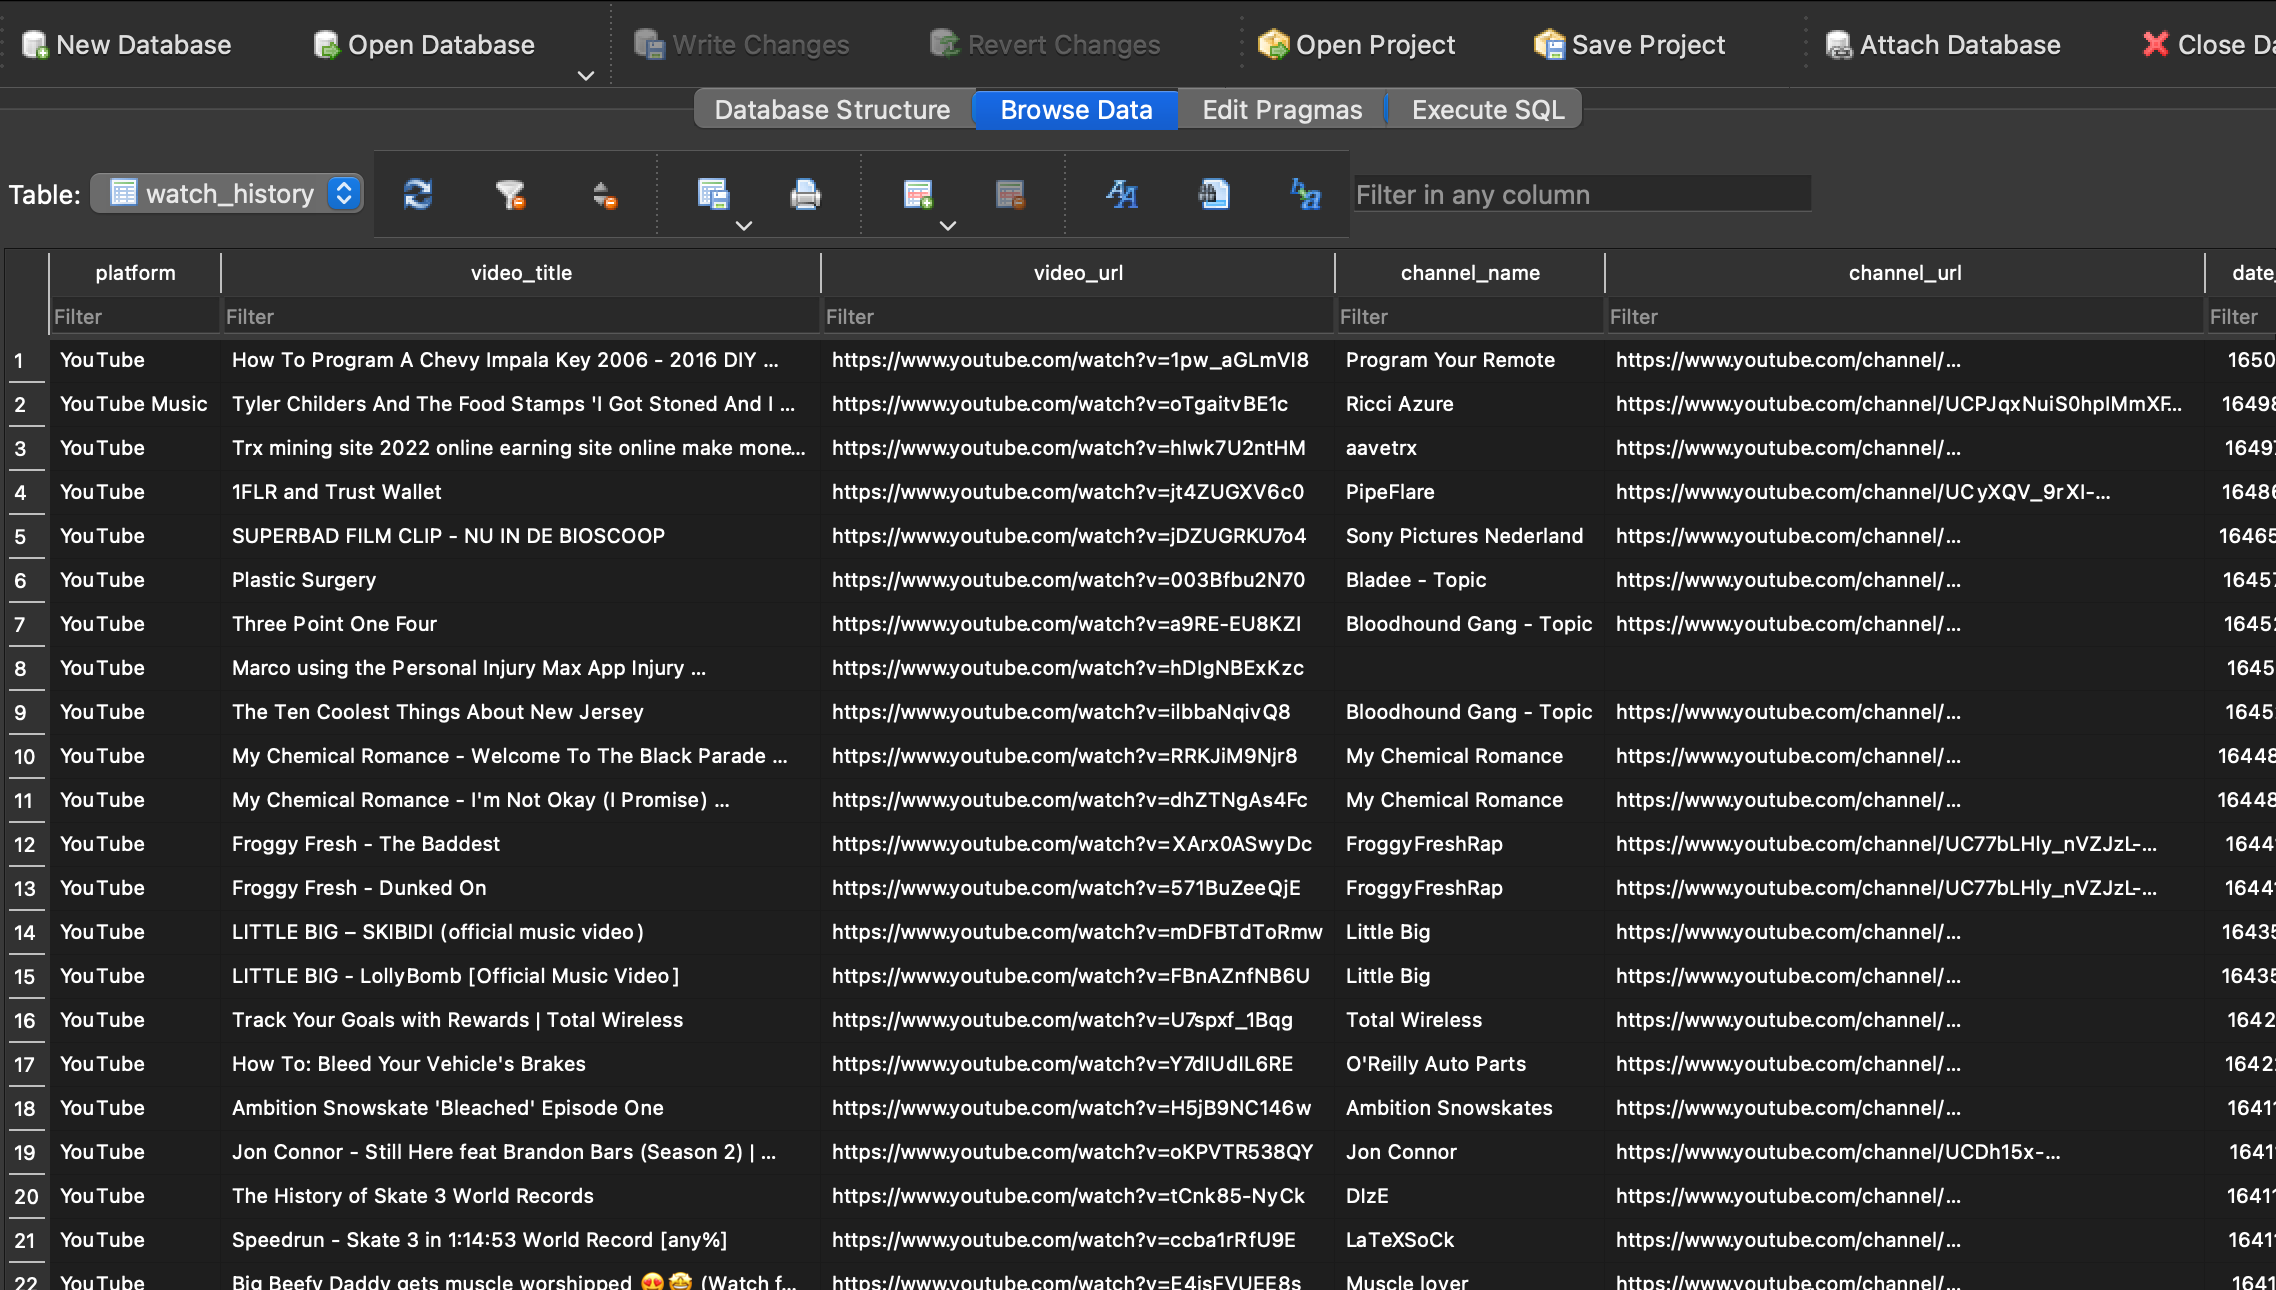The height and width of the screenshot is (1290, 2276).
Task: Clear all filters with funnel icon
Action: tap(510, 194)
